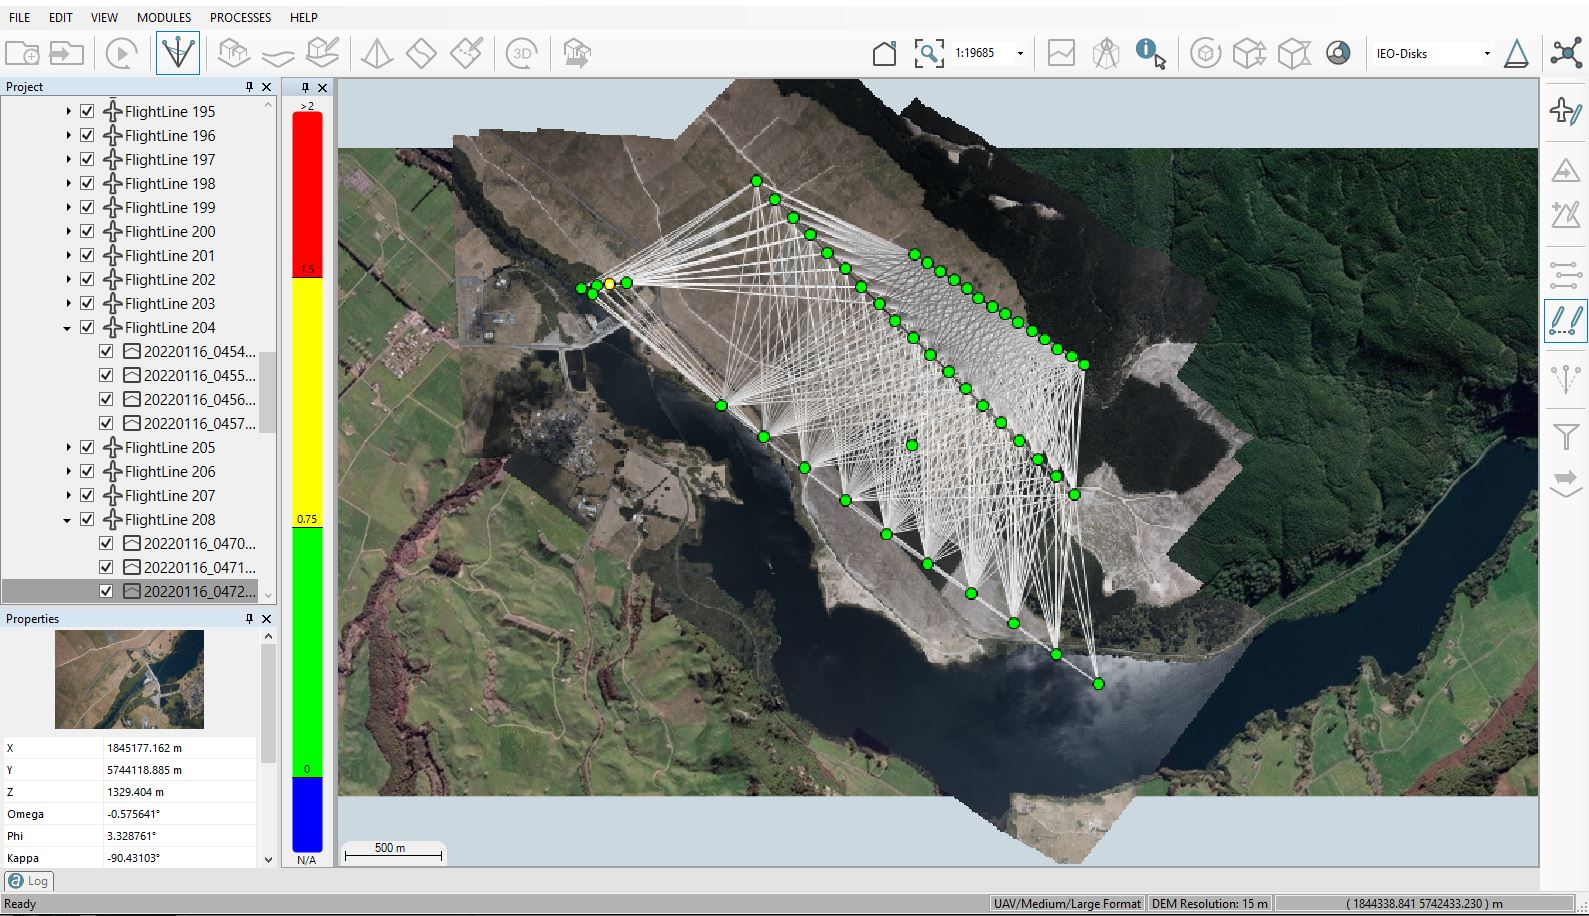Collapse the FlightLine 204 tree node
Viewport: 1589px width, 916px height.
[x=67, y=328]
